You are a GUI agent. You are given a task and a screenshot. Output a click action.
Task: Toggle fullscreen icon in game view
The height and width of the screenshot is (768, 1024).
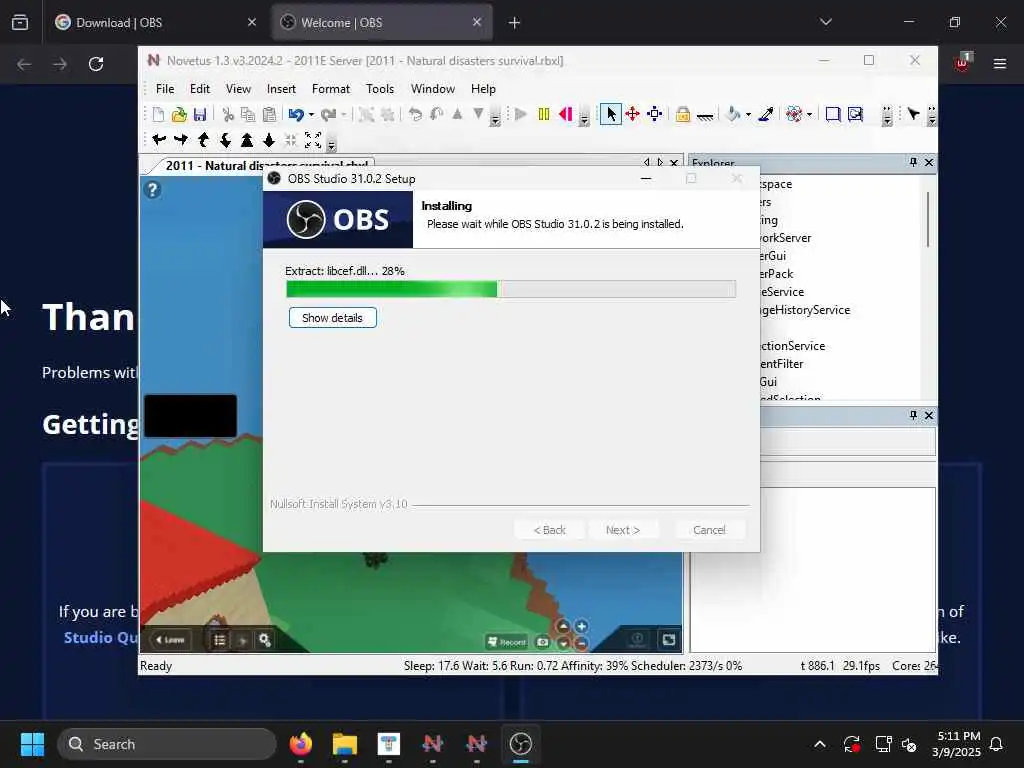click(x=669, y=639)
